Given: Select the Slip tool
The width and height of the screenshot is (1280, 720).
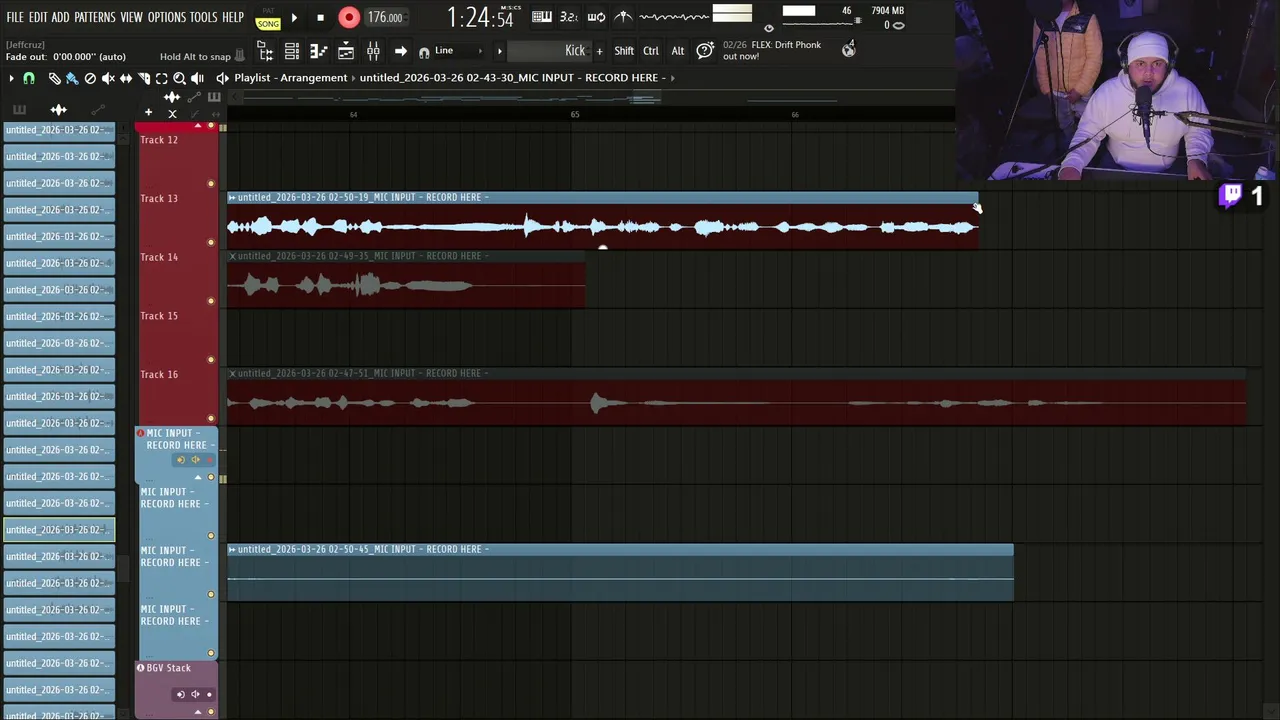Looking at the screenshot, I should click(126, 78).
